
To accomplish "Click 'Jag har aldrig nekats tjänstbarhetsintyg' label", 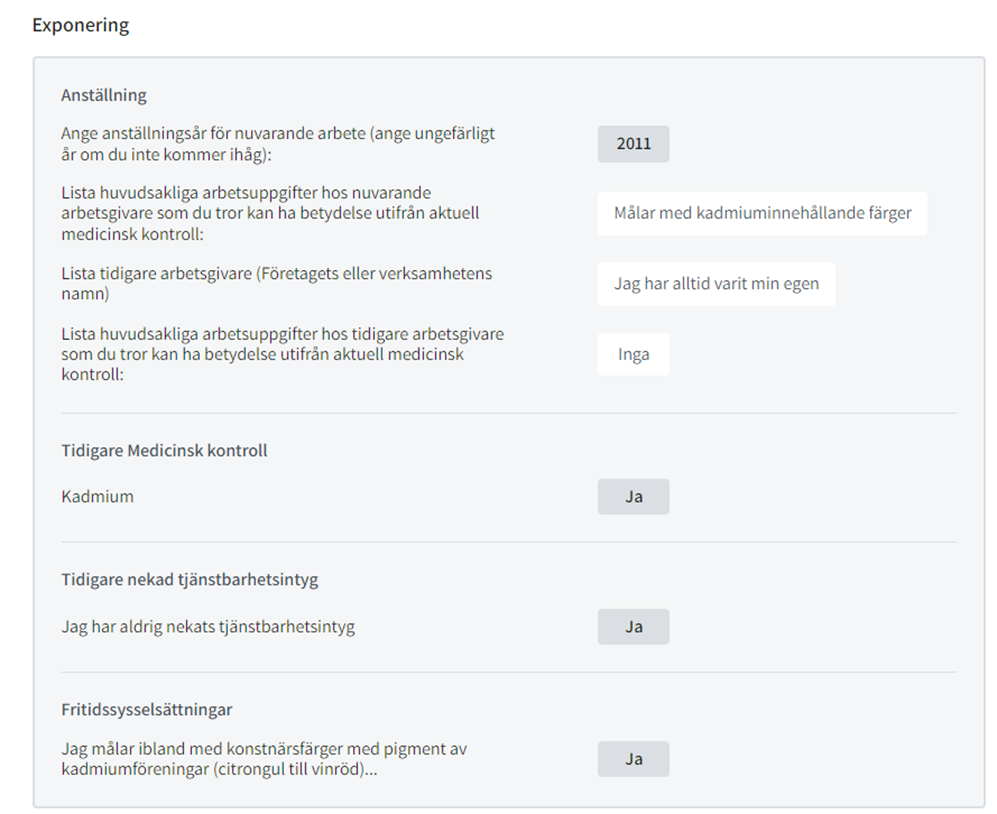I will (208, 626).
